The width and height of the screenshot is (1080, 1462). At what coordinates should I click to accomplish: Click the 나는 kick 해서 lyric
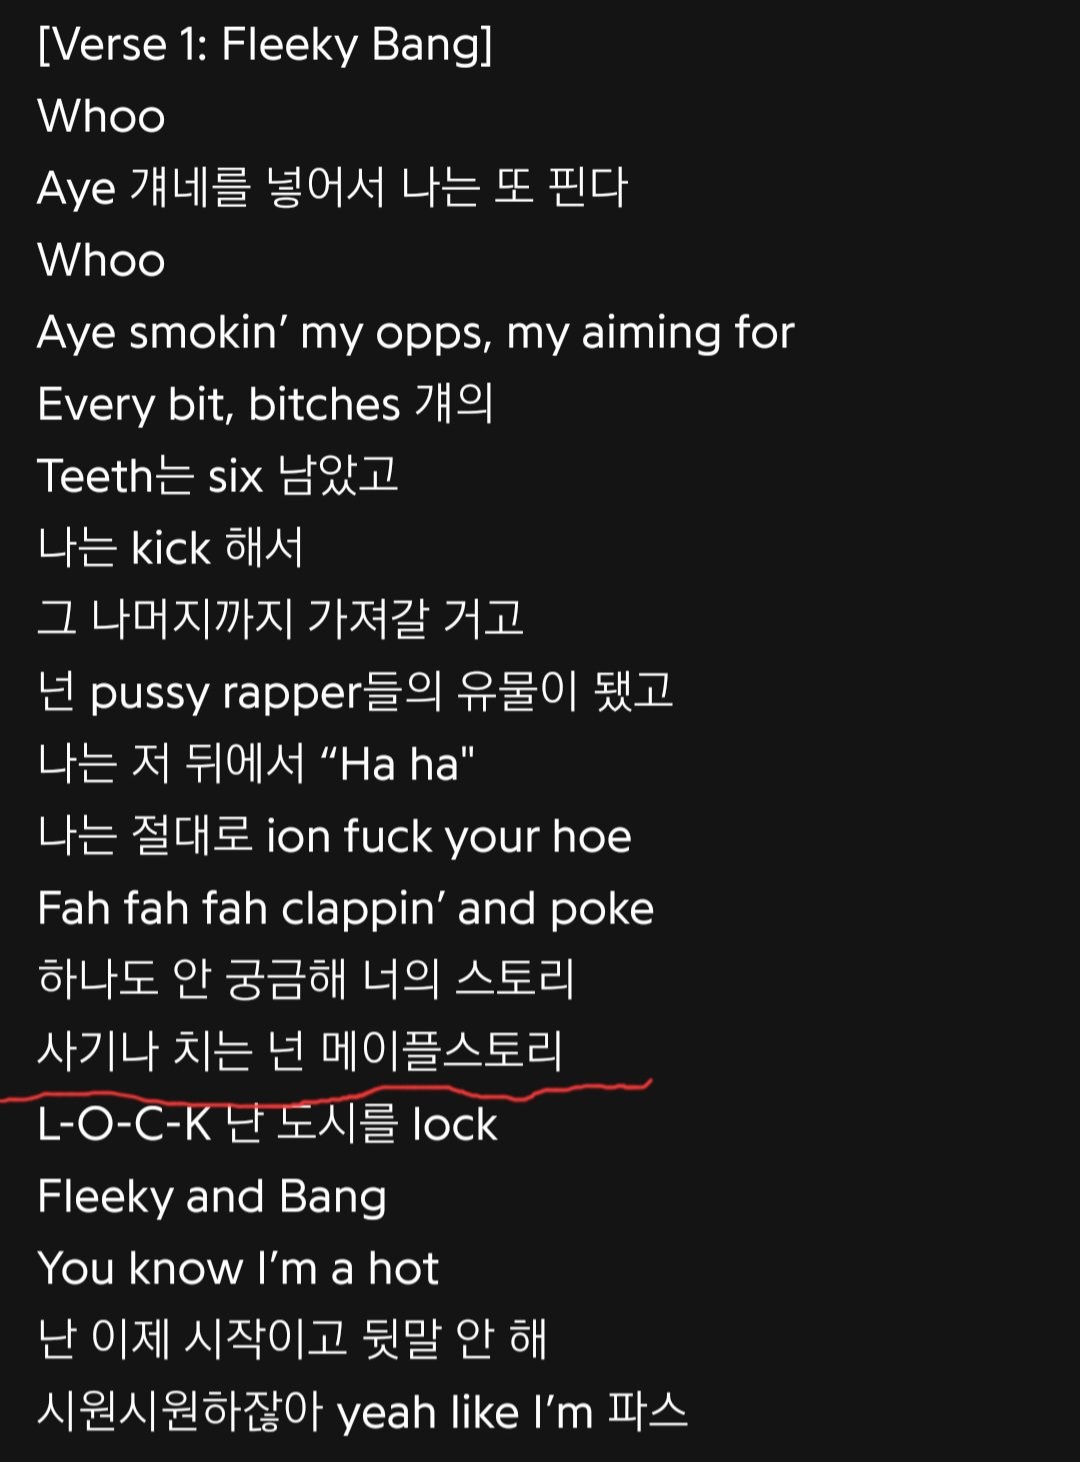point(170,548)
